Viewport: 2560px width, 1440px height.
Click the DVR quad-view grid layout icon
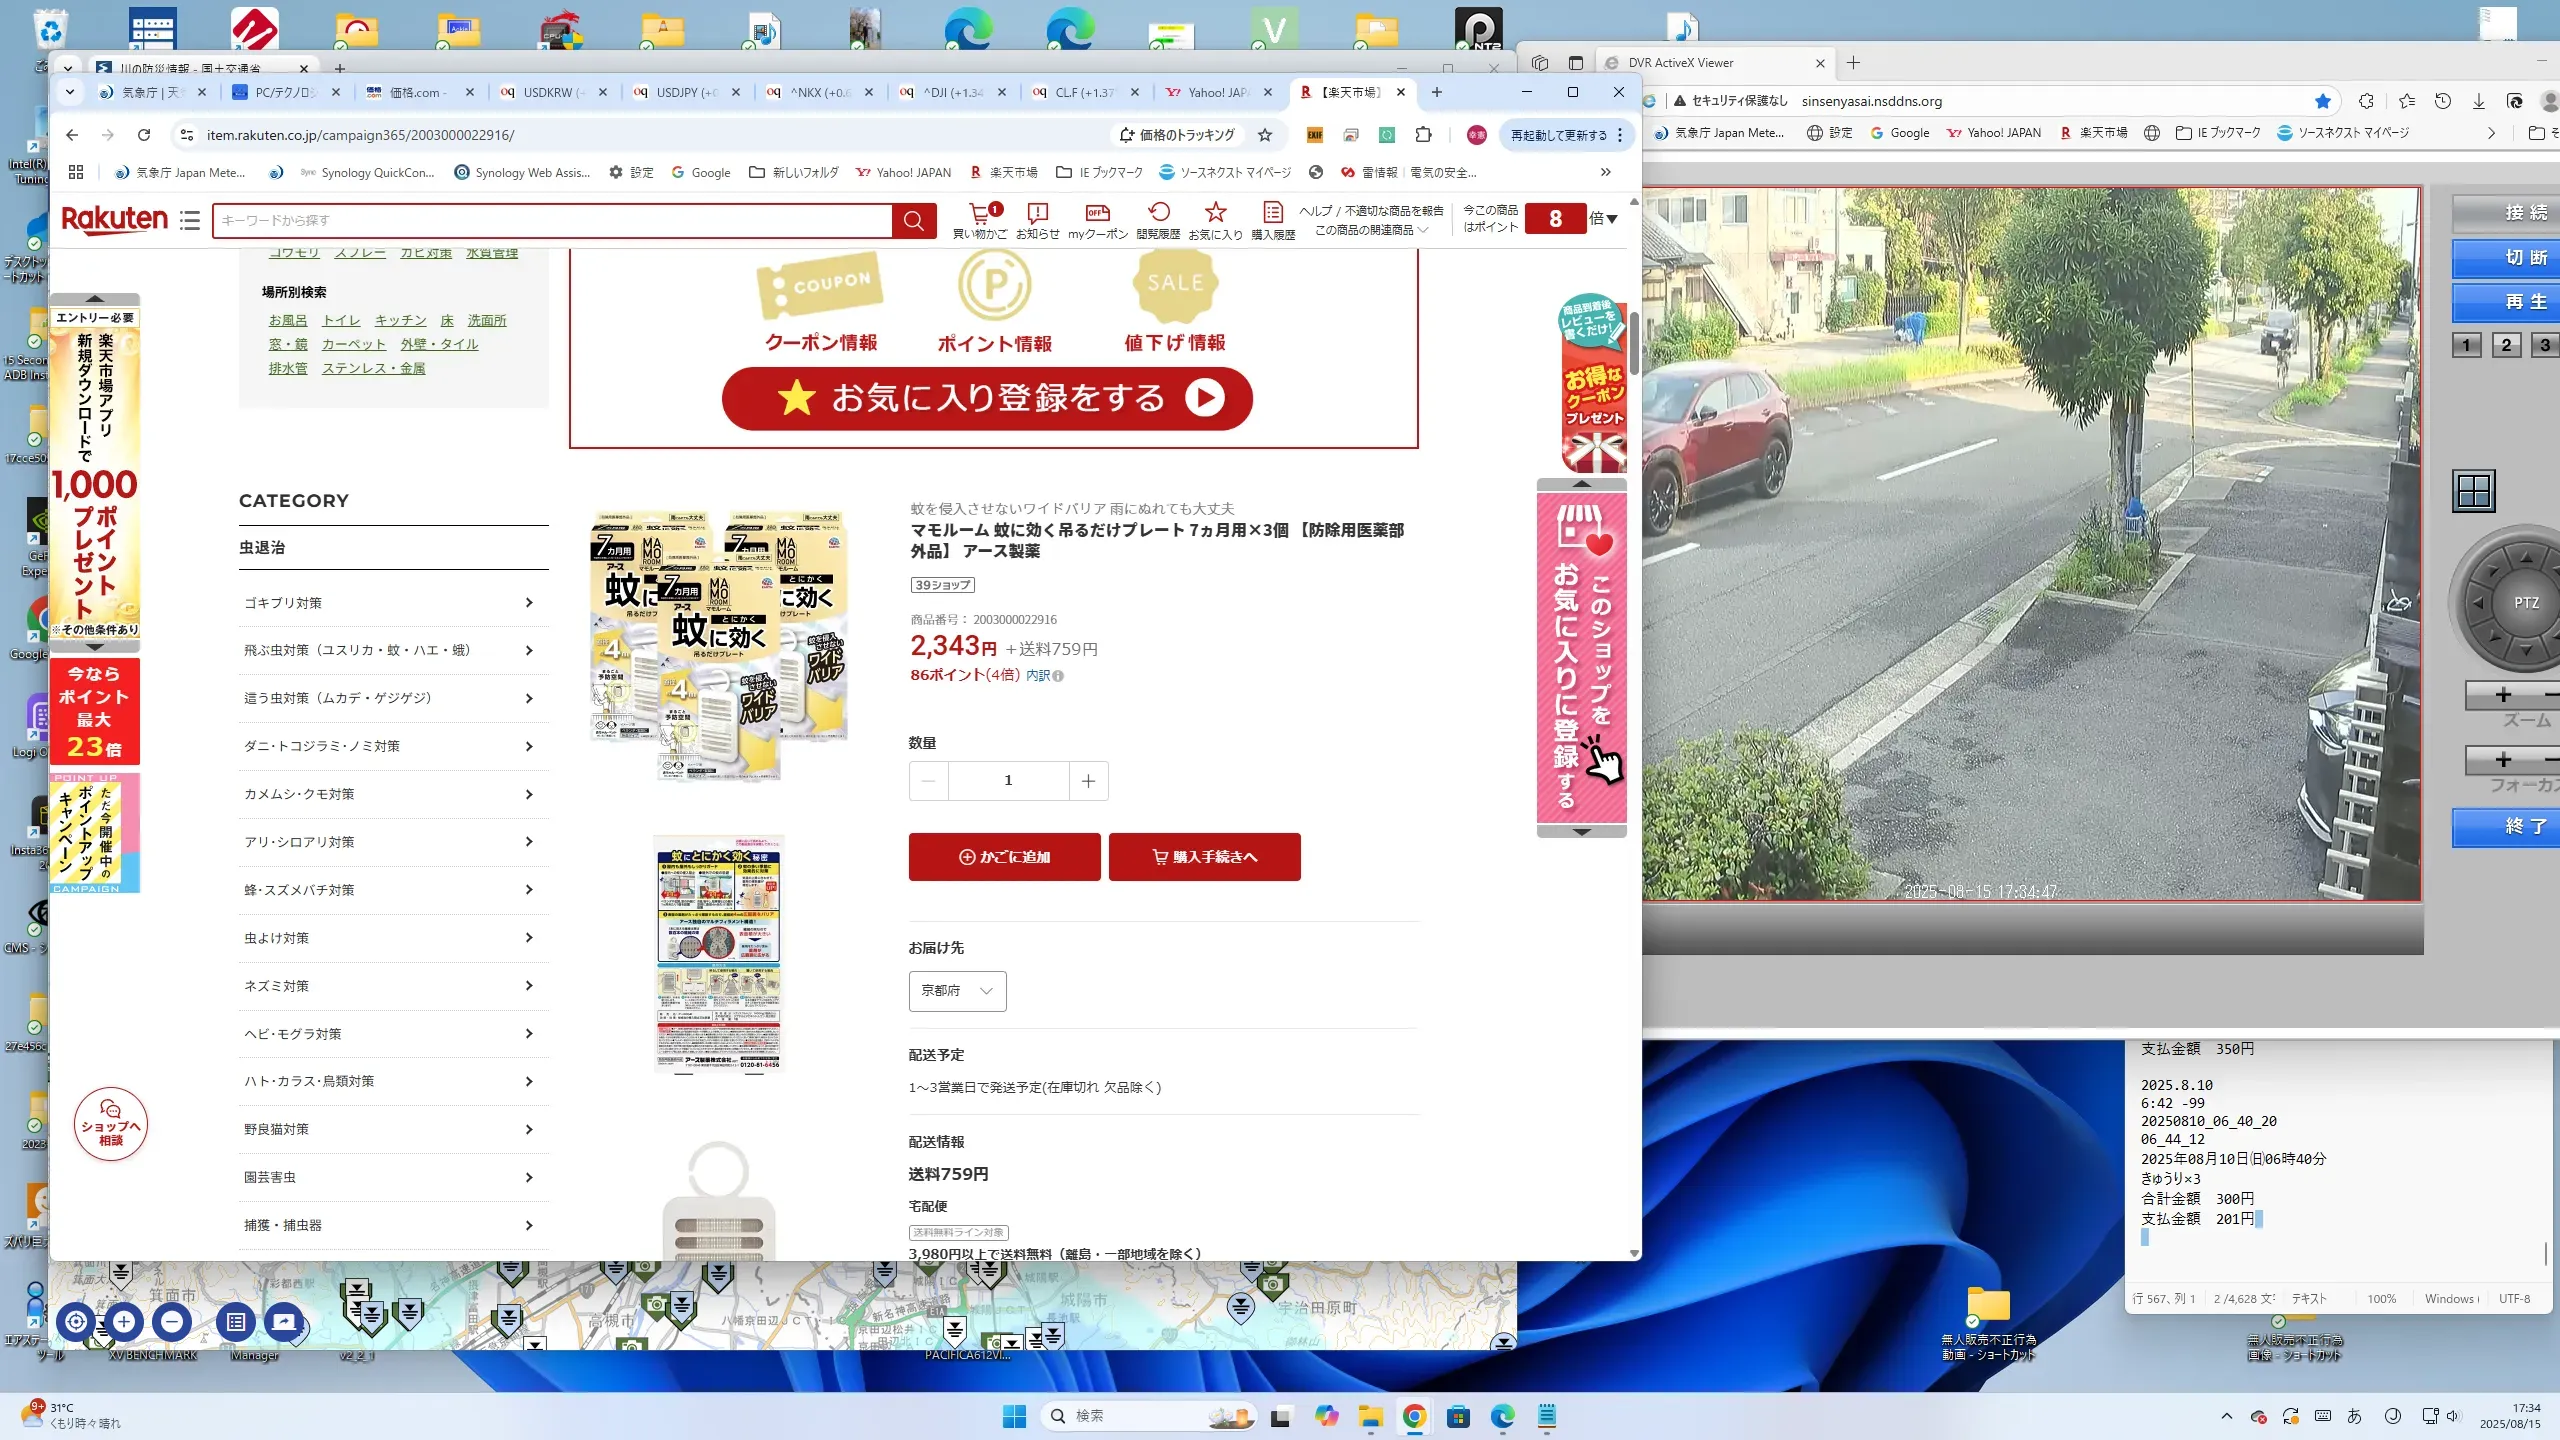coord(2474,491)
